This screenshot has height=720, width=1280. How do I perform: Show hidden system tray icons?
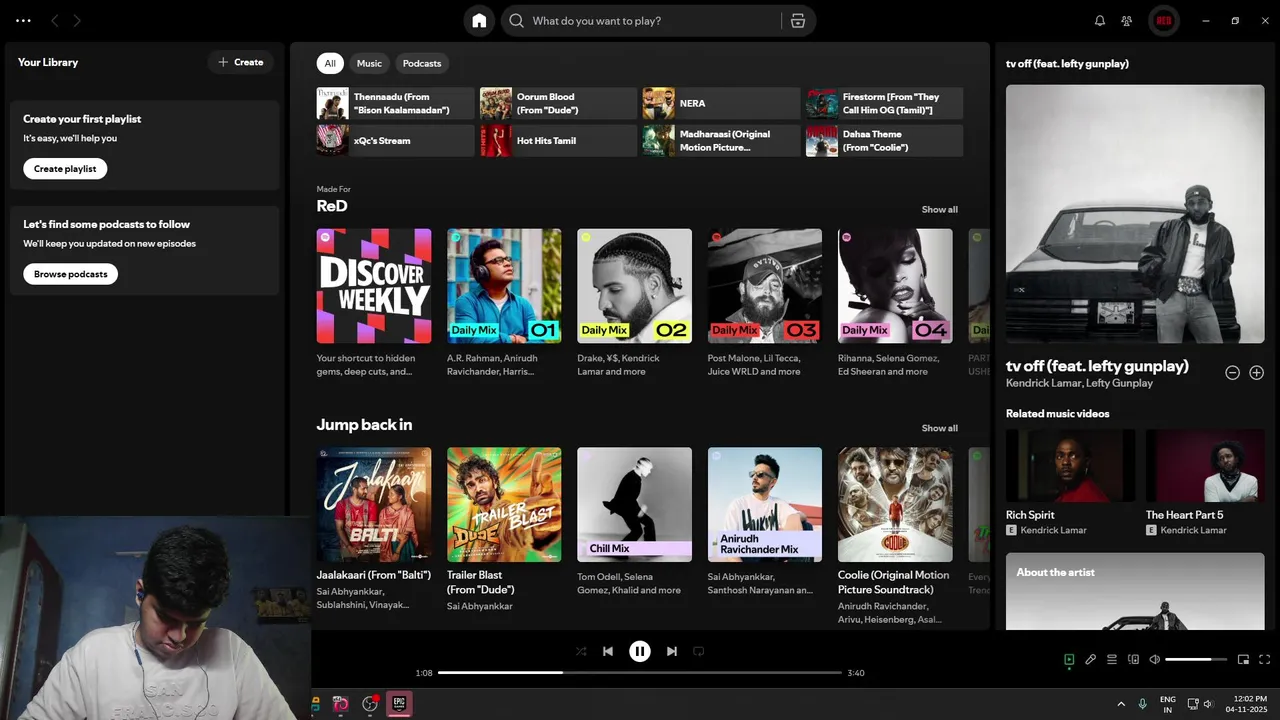1121,704
